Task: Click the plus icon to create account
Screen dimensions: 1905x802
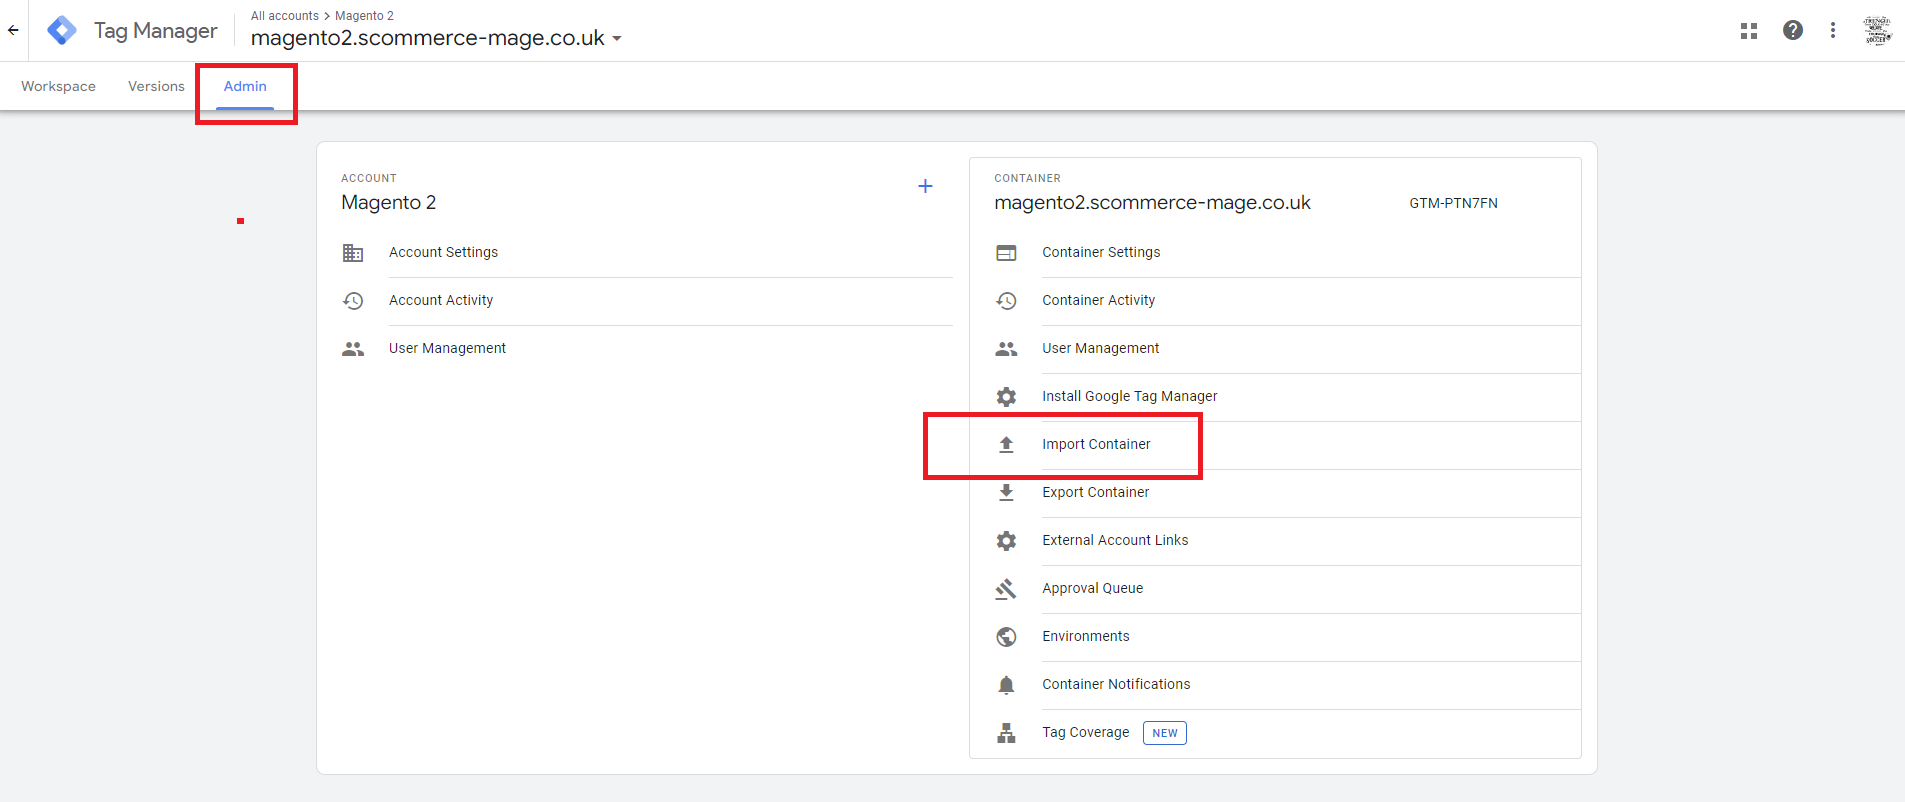Action: pos(925,186)
